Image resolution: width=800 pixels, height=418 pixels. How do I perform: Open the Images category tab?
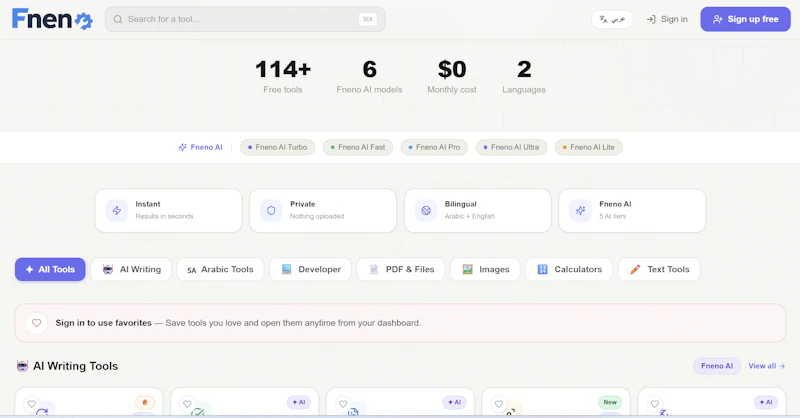tap(485, 269)
